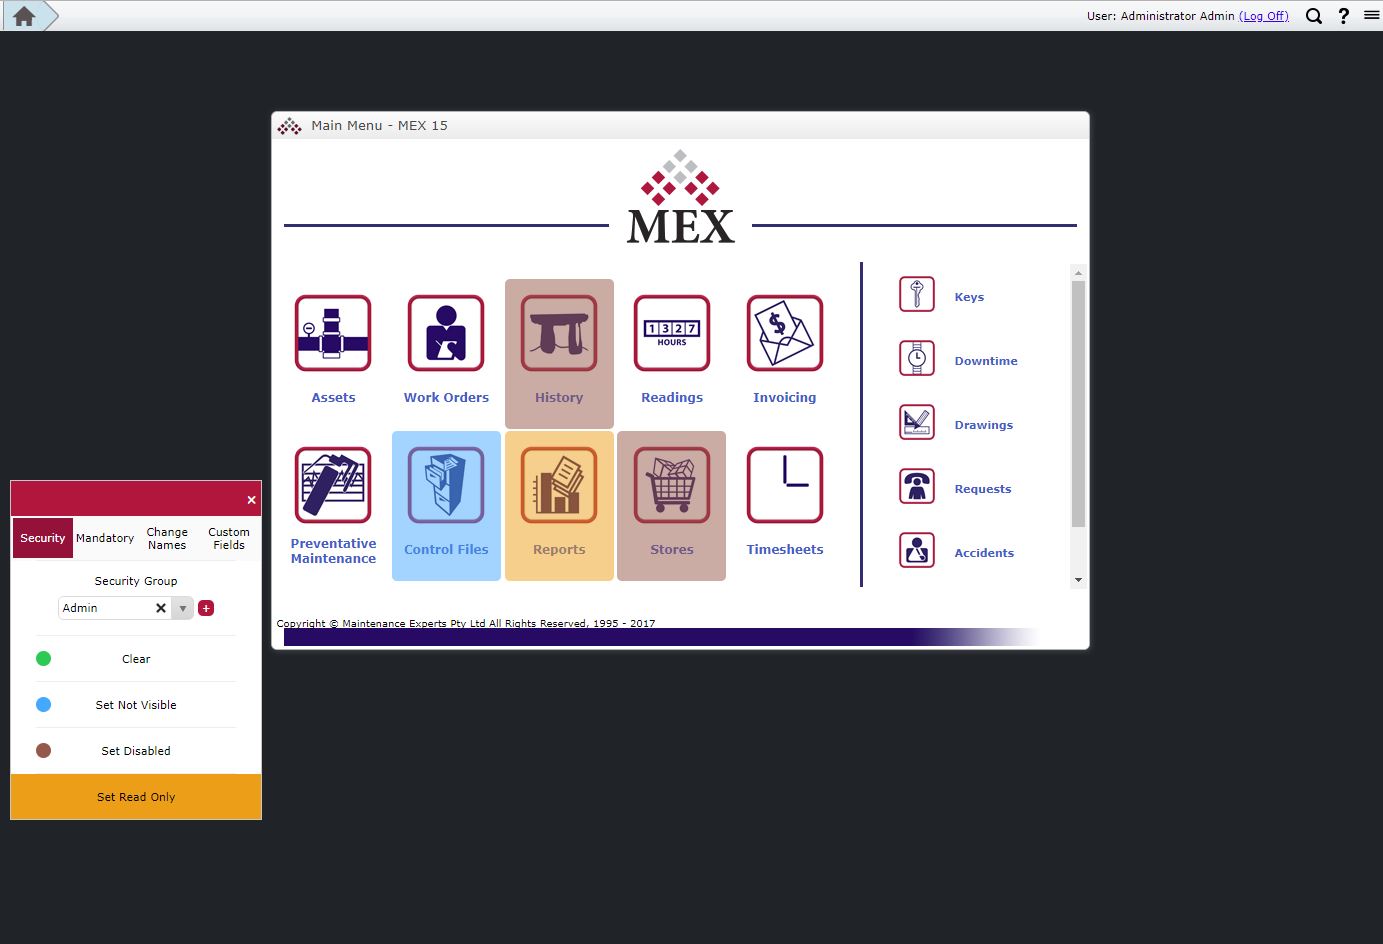Screen dimensions: 1383x944
Task: Select Set Read Only option
Action: coord(136,797)
